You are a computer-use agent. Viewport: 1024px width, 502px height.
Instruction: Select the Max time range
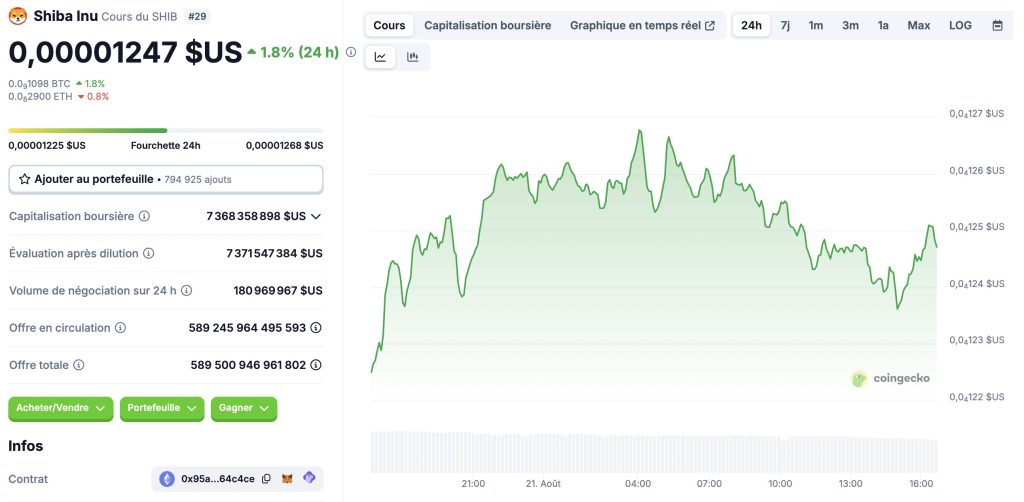(918, 25)
